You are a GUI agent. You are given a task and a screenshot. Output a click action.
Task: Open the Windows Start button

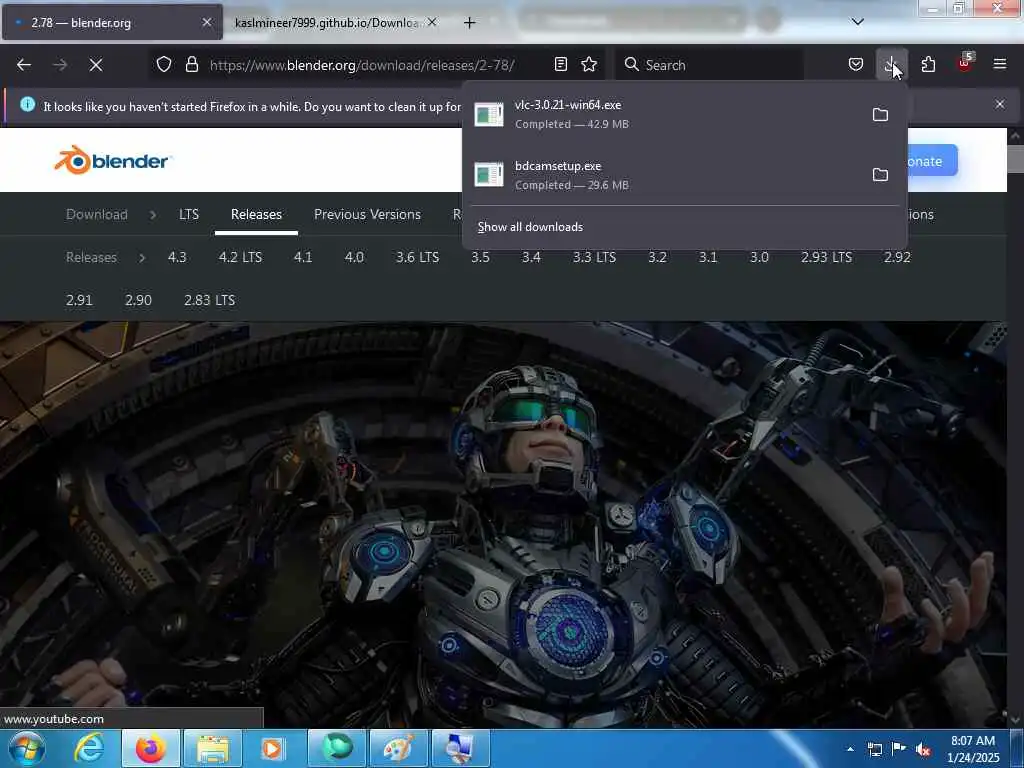pos(26,748)
